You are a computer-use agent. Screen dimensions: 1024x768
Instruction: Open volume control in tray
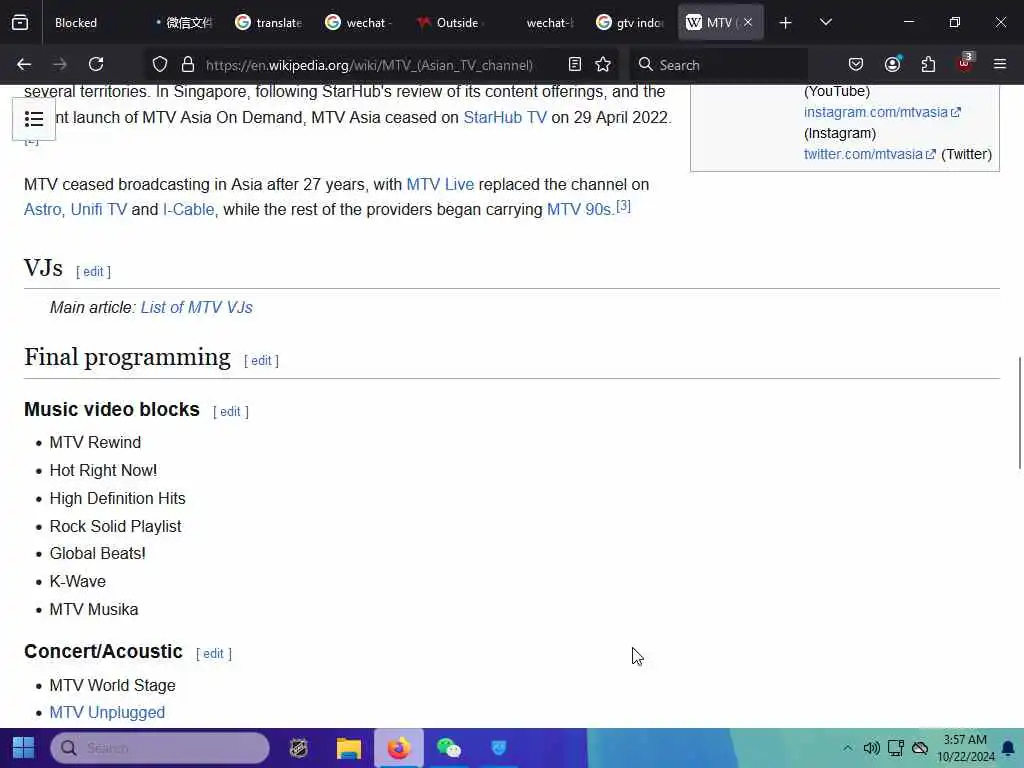(871, 748)
